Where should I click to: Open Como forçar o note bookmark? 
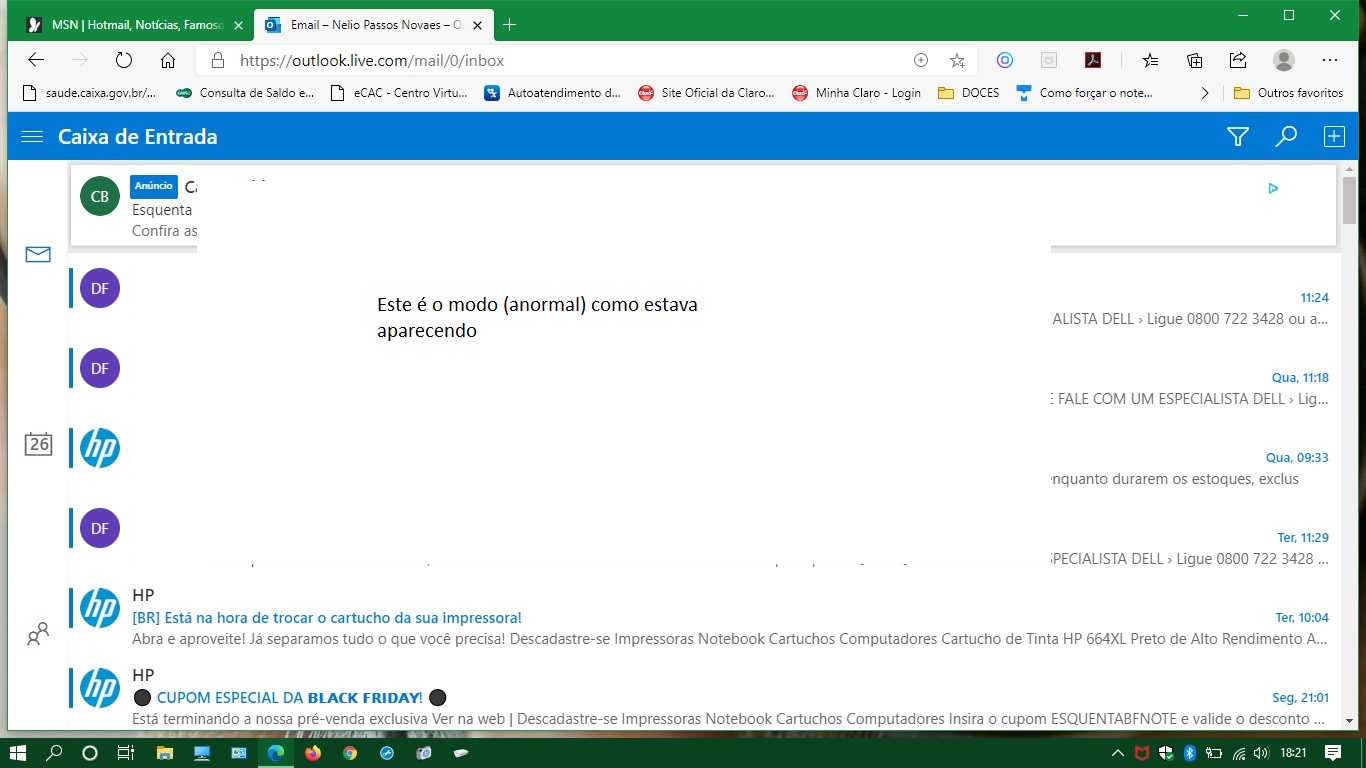click(1085, 93)
